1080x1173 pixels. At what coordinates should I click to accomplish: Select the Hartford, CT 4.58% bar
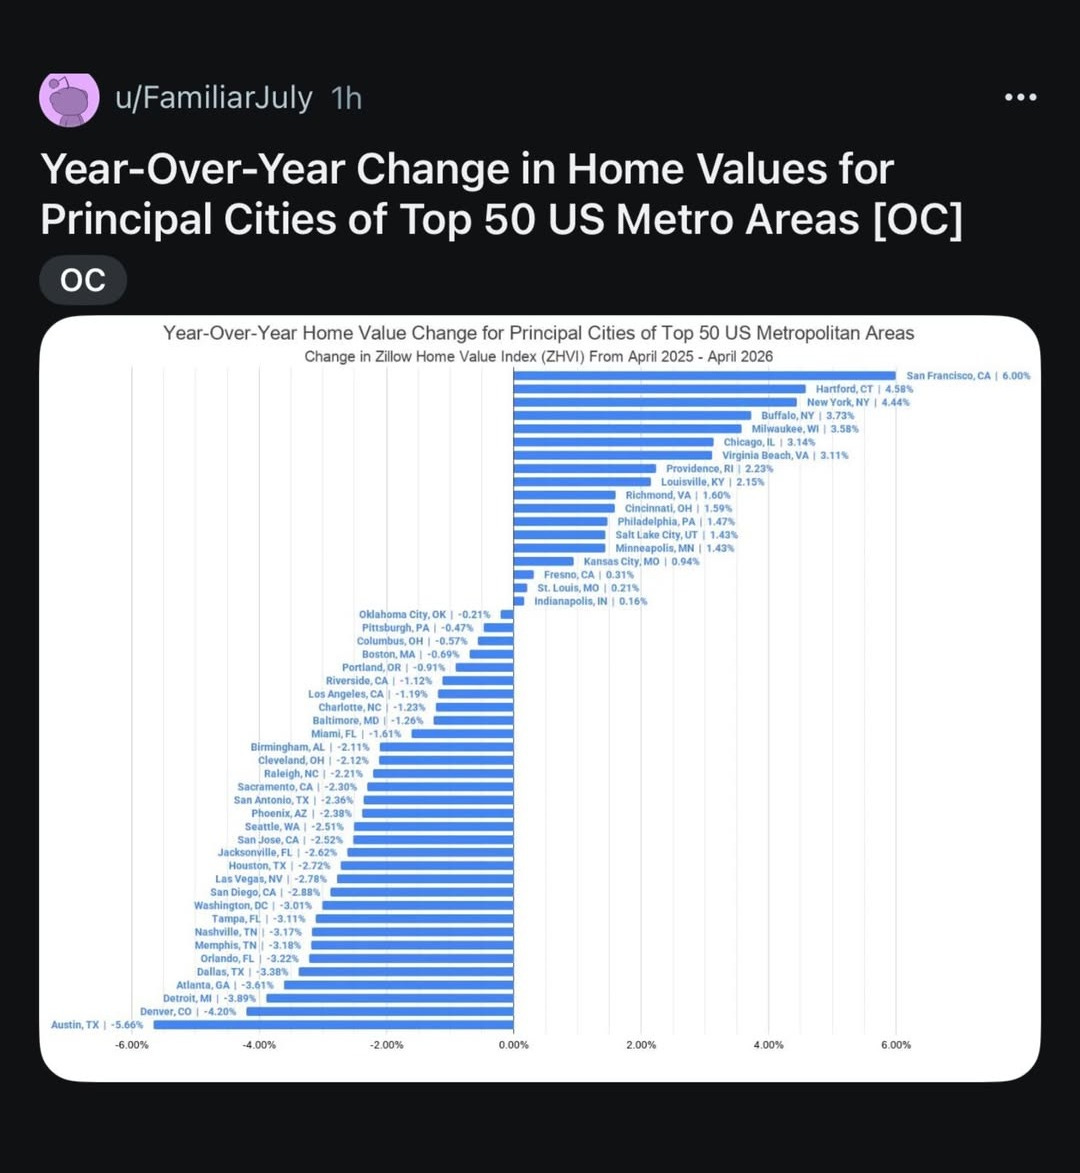coord(660,389)
